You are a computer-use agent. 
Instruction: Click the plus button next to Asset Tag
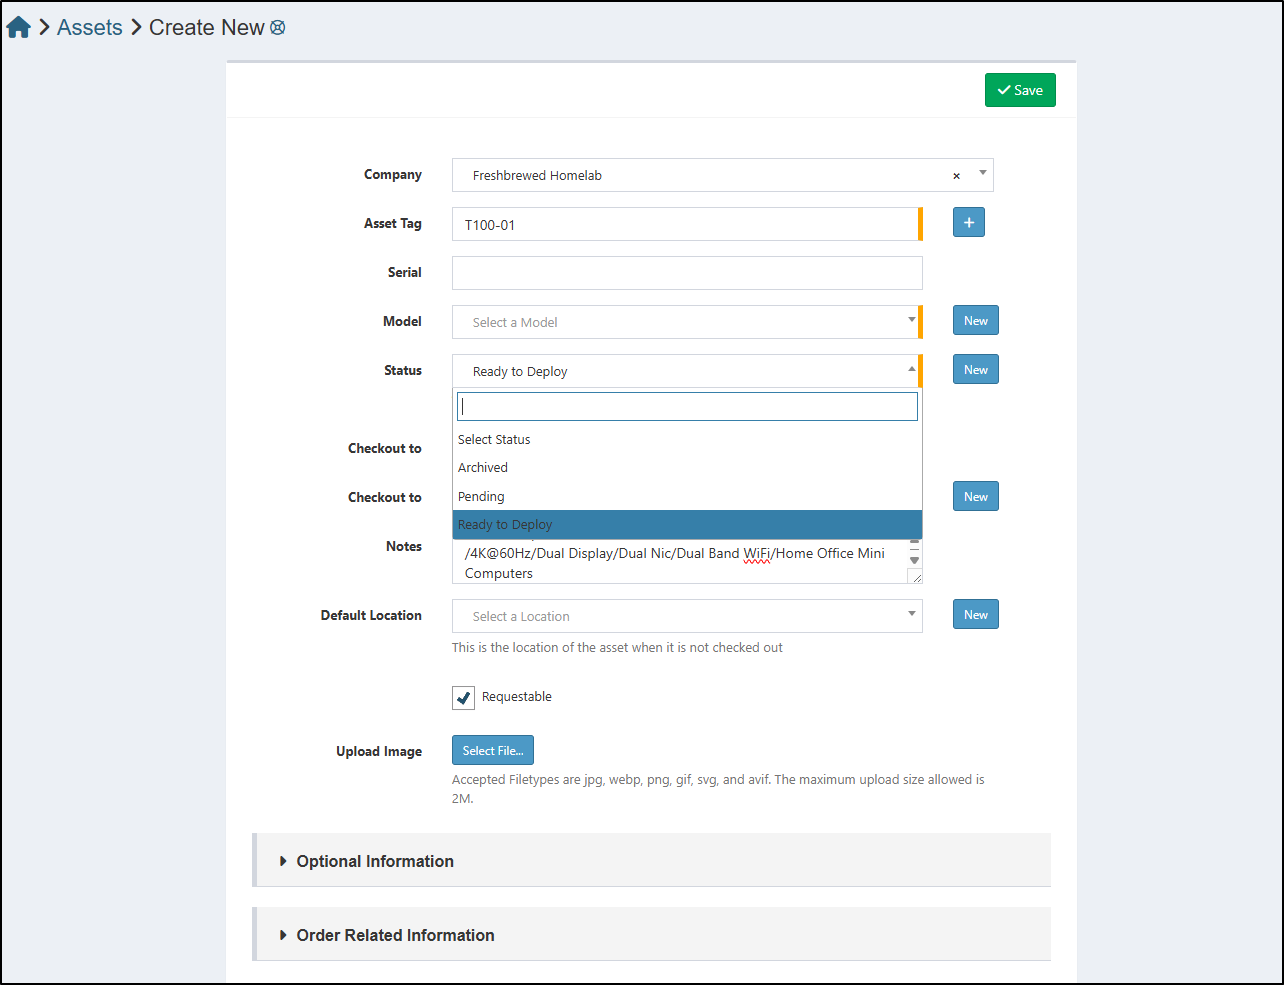968,222
